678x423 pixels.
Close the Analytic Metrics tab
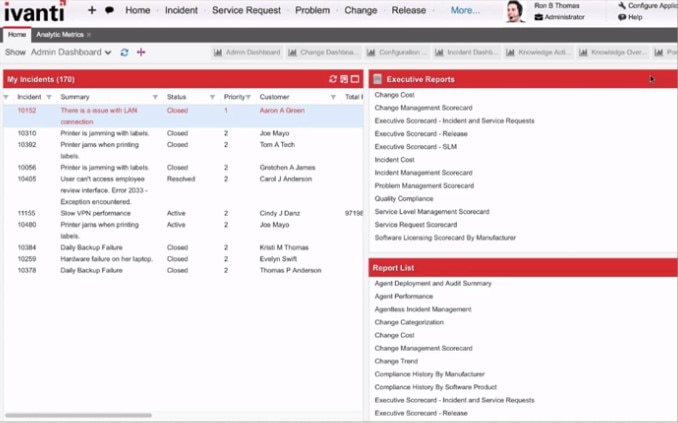89,35
